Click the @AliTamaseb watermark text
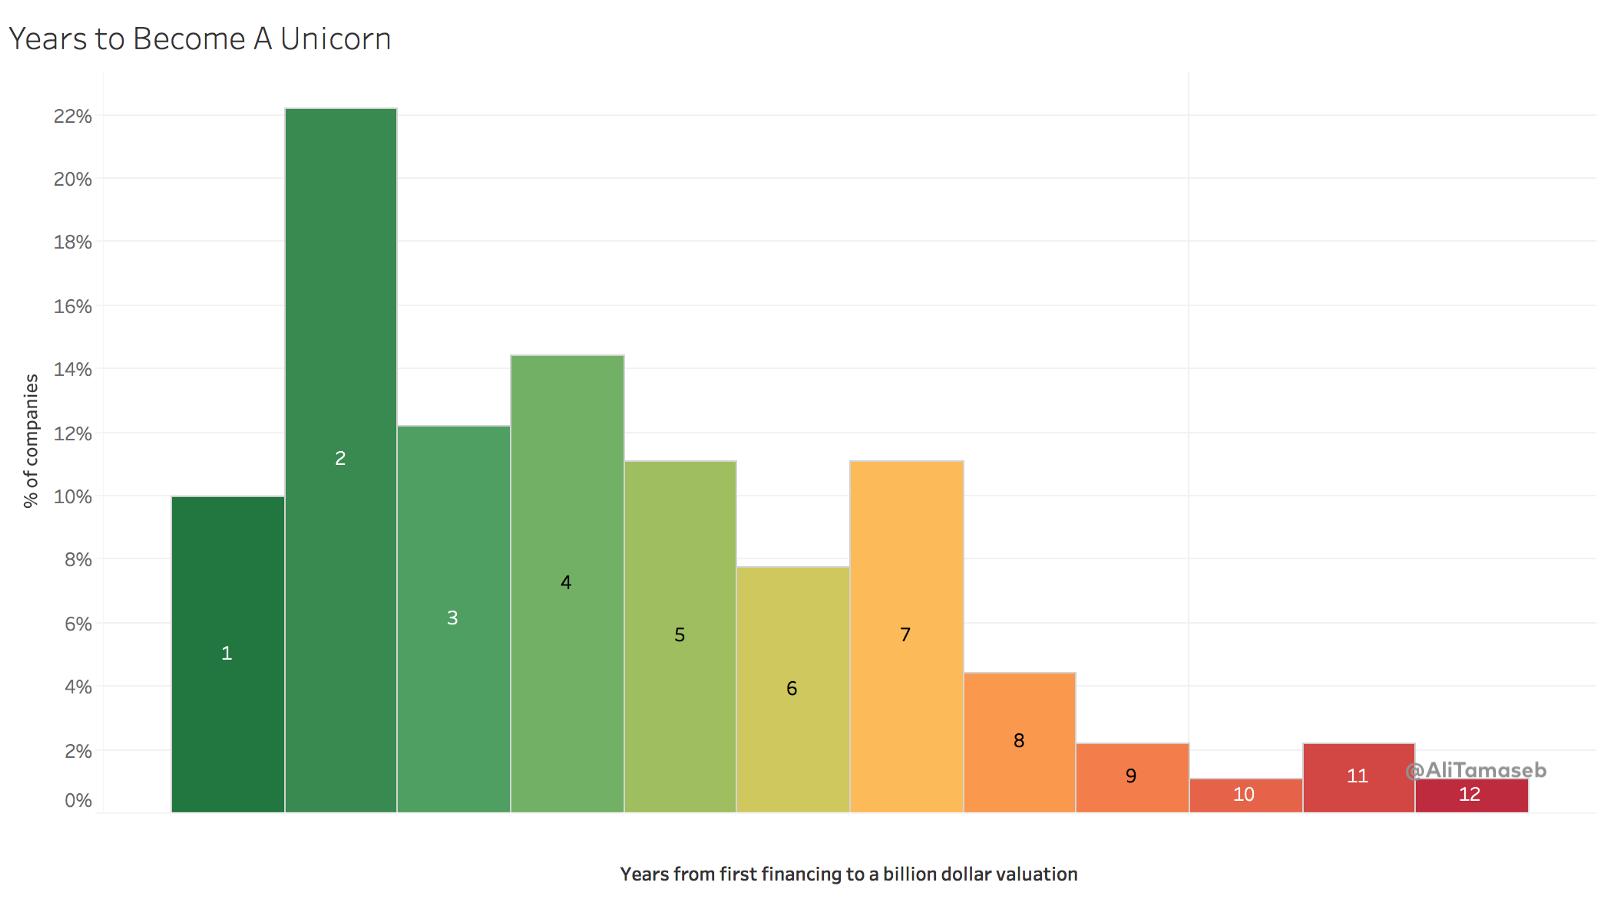Image resolution: width=1600 pixels, height=905 pixels. 1476,770
